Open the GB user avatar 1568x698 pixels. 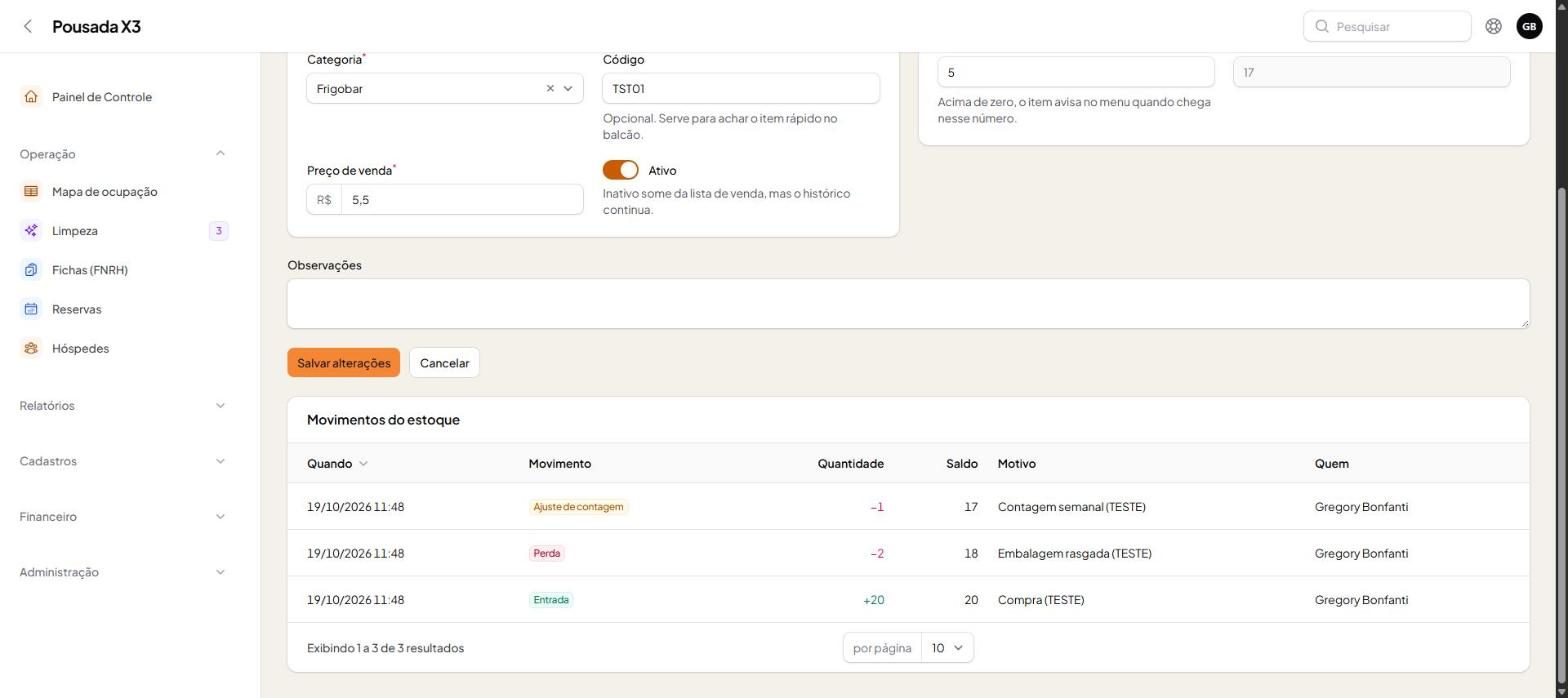click(x=1529, y=26)
